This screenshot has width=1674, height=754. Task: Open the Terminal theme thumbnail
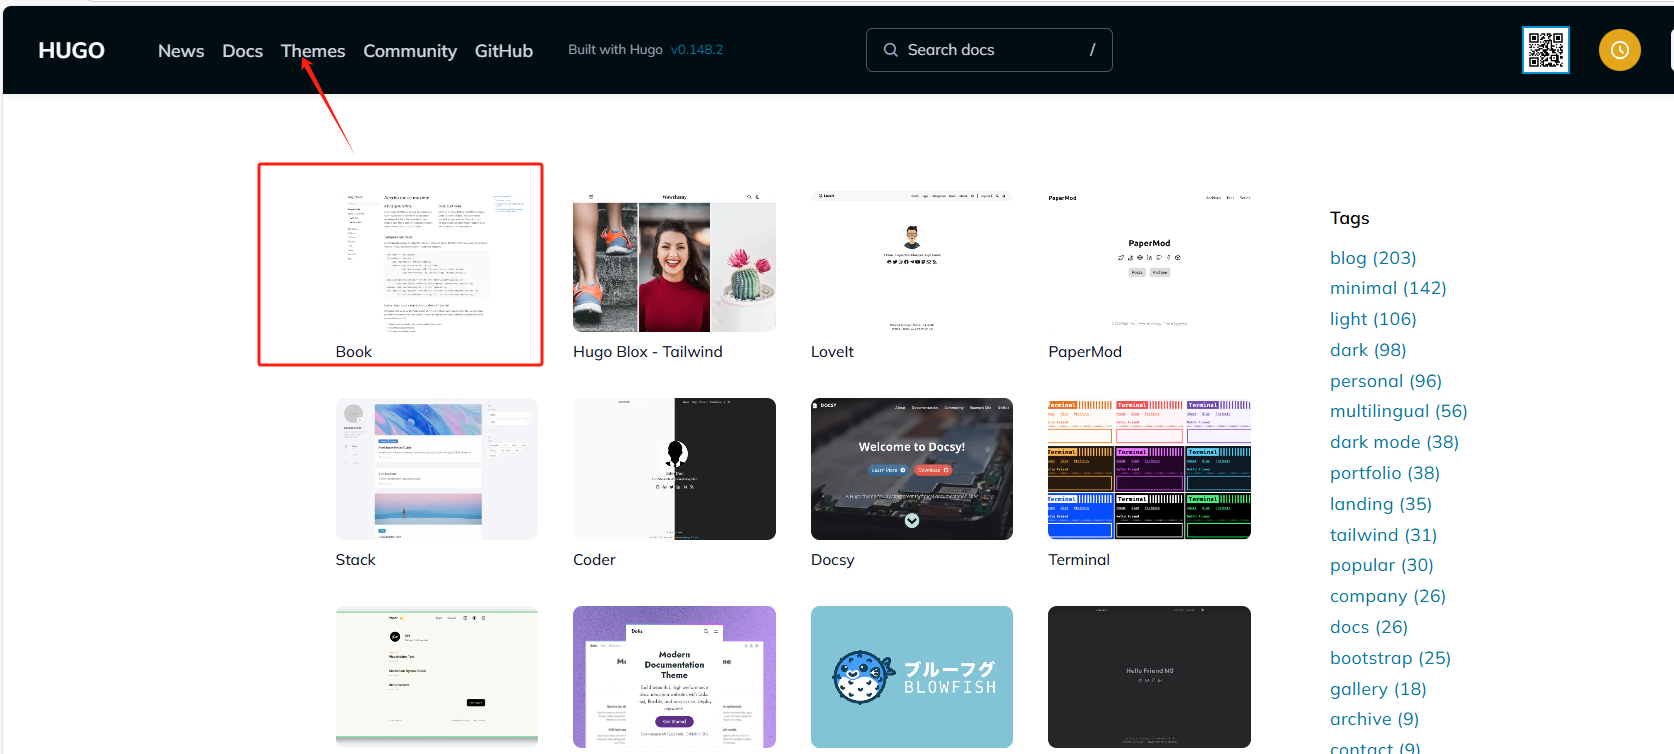(1149, 469)
